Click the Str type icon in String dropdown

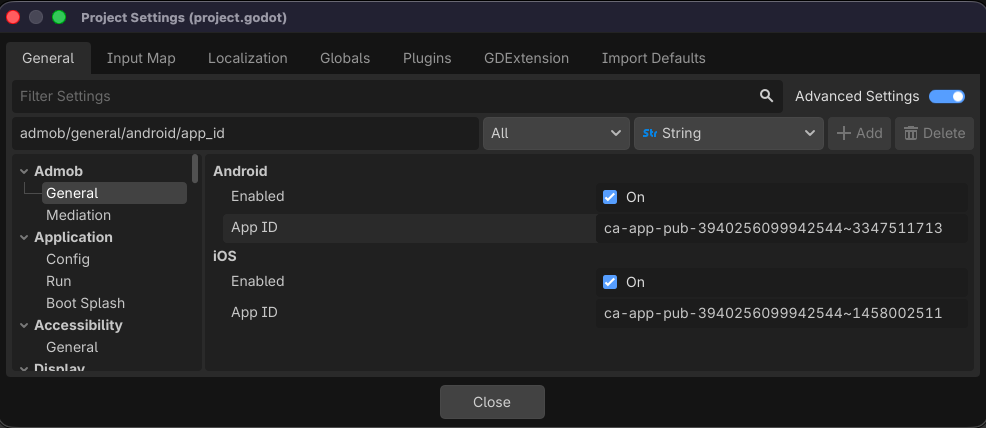coord(650,133)
